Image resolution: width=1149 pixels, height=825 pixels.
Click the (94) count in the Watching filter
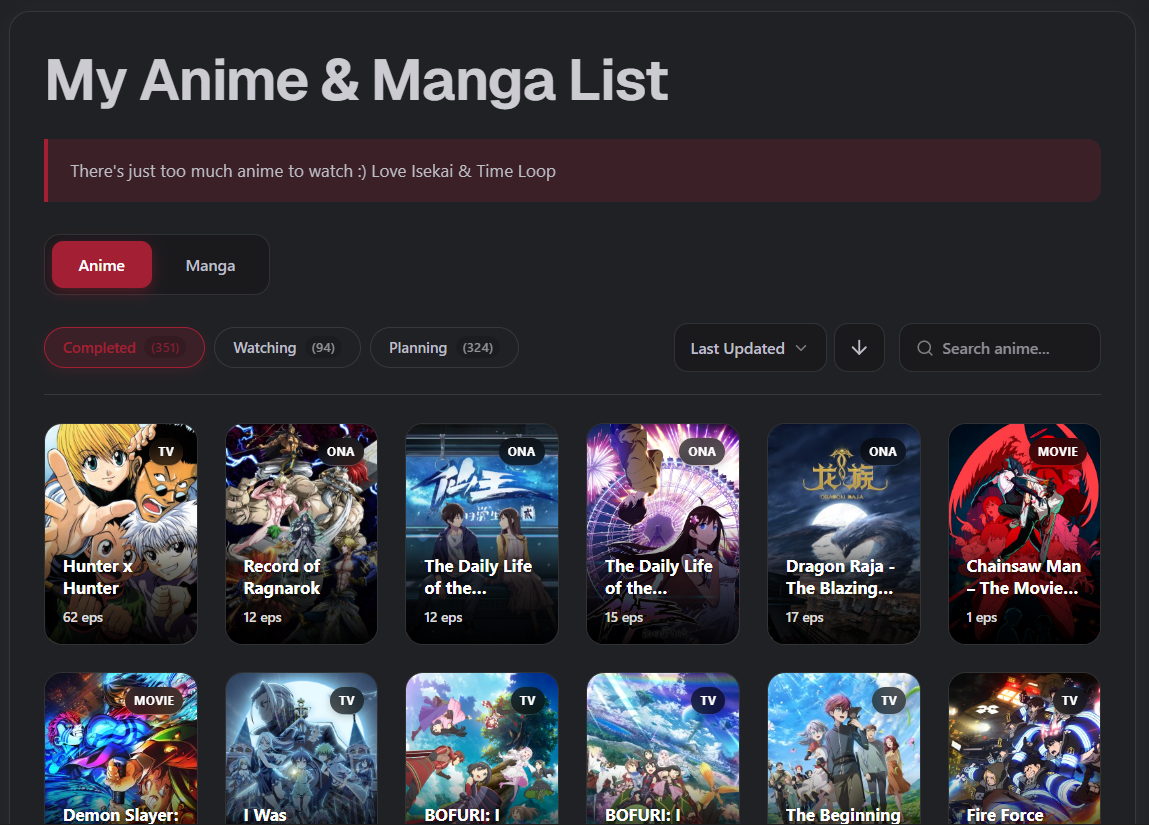tap(323, 347)
